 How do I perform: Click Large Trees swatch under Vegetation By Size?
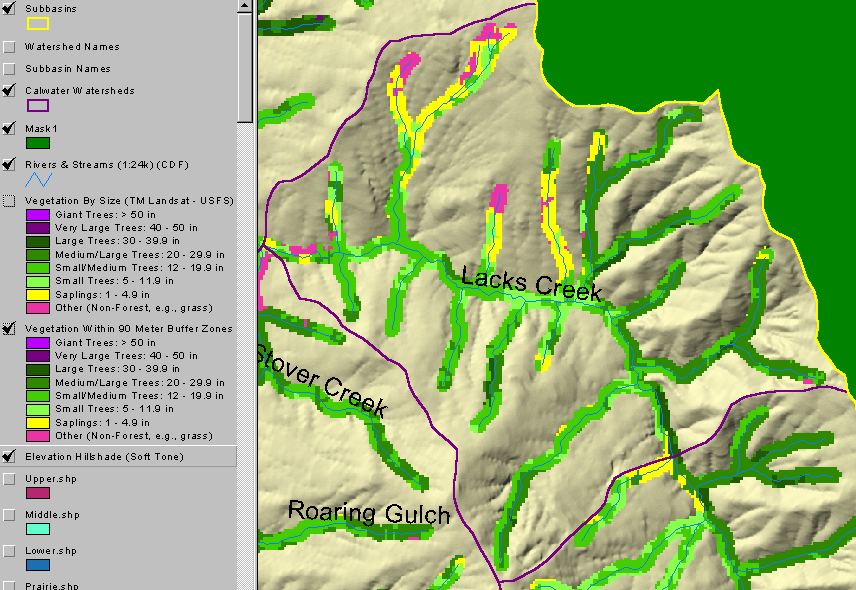coord(38,241)
